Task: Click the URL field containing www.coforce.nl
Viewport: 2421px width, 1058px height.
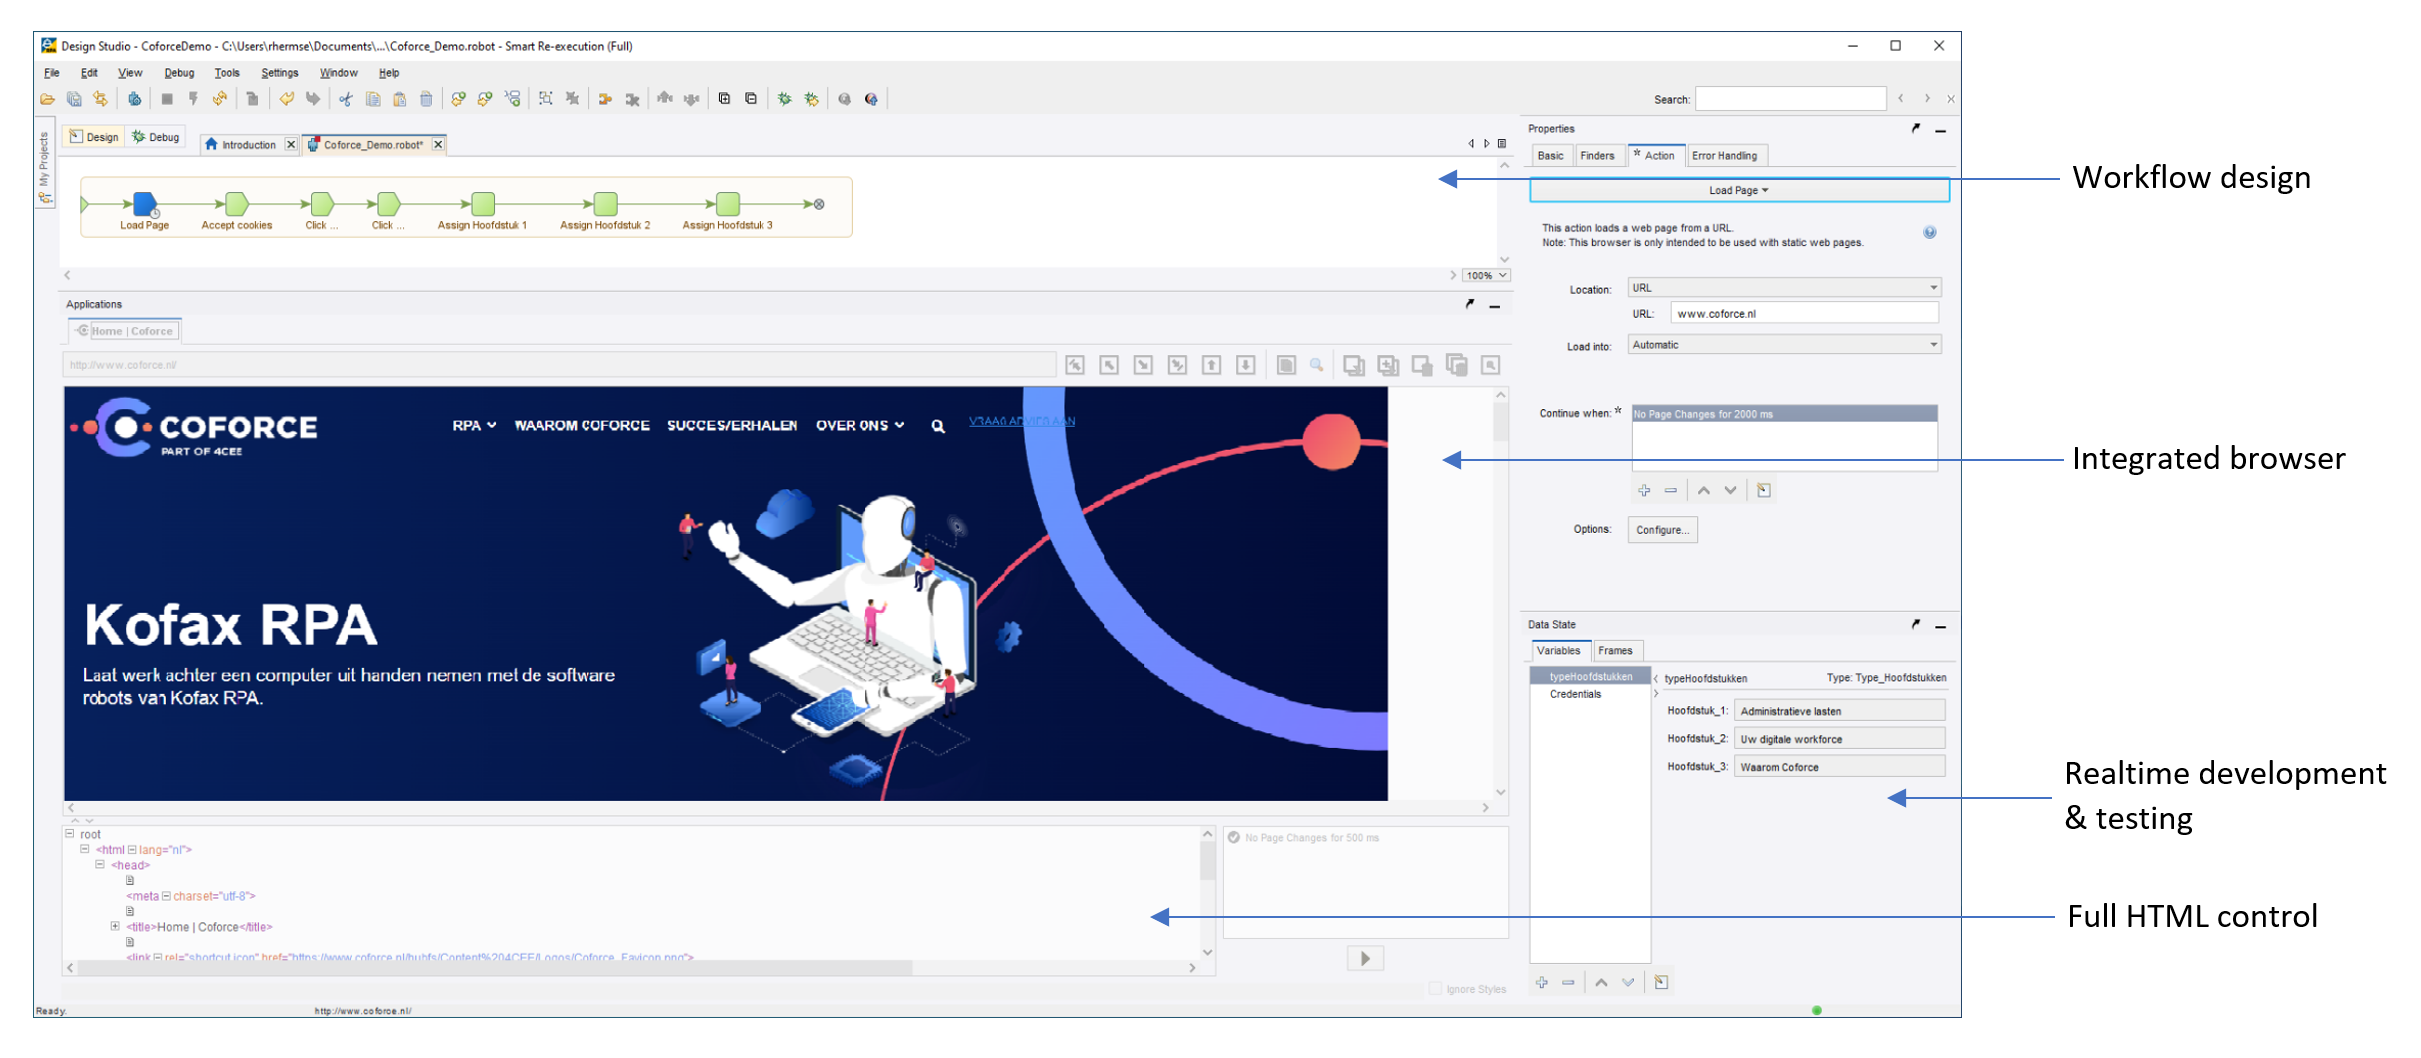Action: click(1804, 314)
